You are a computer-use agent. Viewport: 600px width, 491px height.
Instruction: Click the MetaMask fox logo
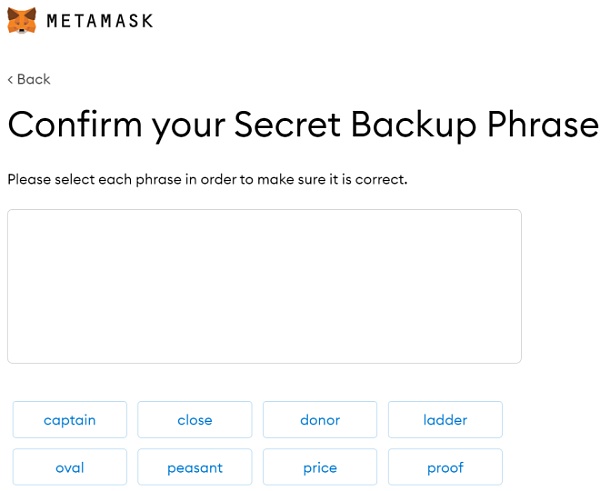coord(22,19)
